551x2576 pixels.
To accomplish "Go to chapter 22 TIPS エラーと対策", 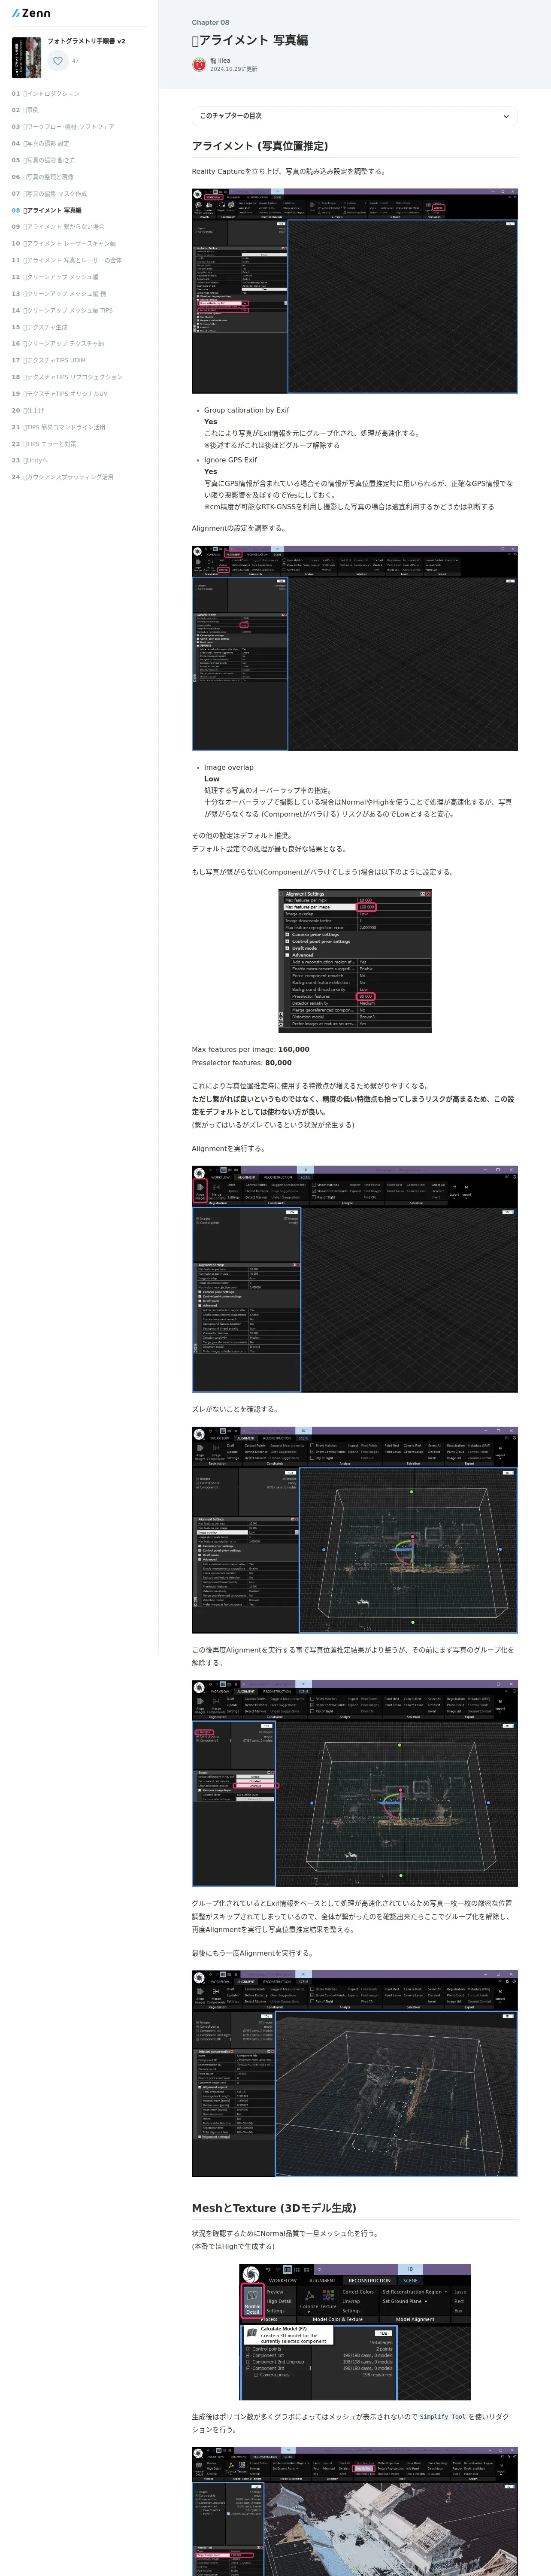I will point(44,444).
